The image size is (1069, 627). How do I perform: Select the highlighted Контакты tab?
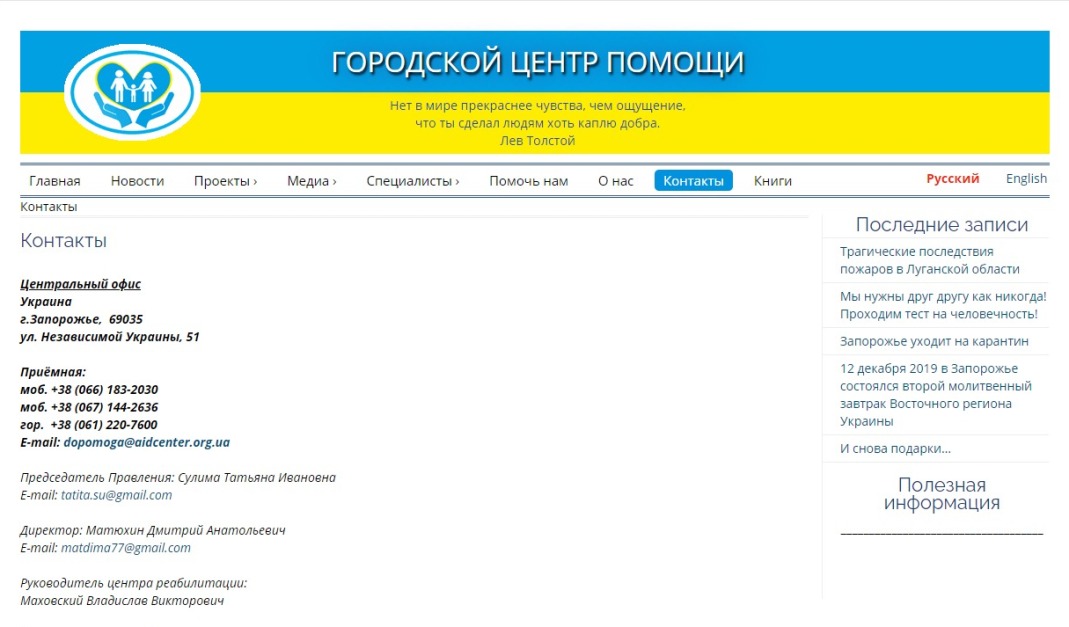693,181
